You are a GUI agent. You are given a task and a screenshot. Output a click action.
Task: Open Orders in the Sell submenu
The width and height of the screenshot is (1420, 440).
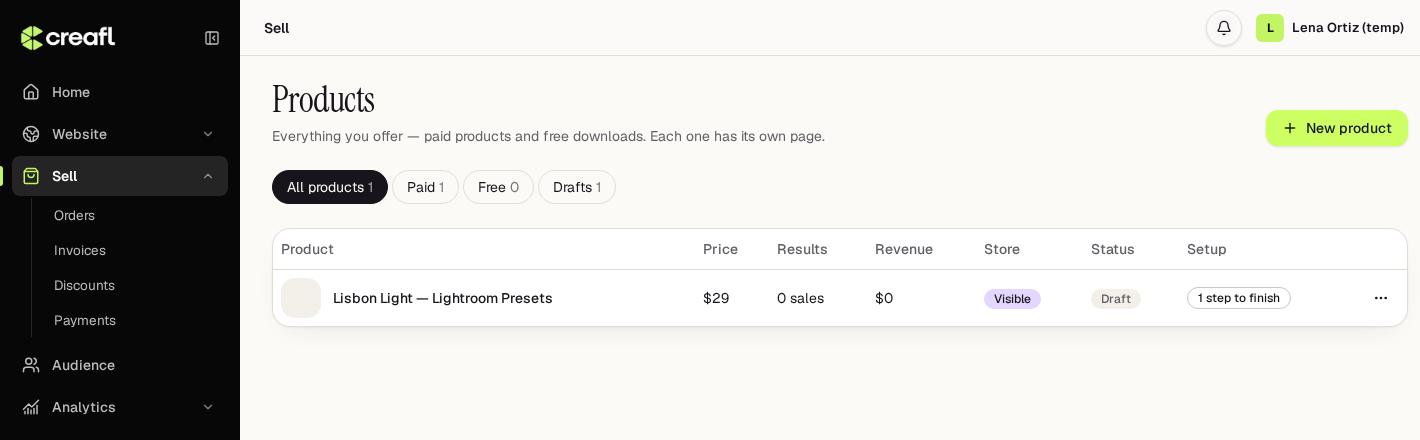(74, 215)
